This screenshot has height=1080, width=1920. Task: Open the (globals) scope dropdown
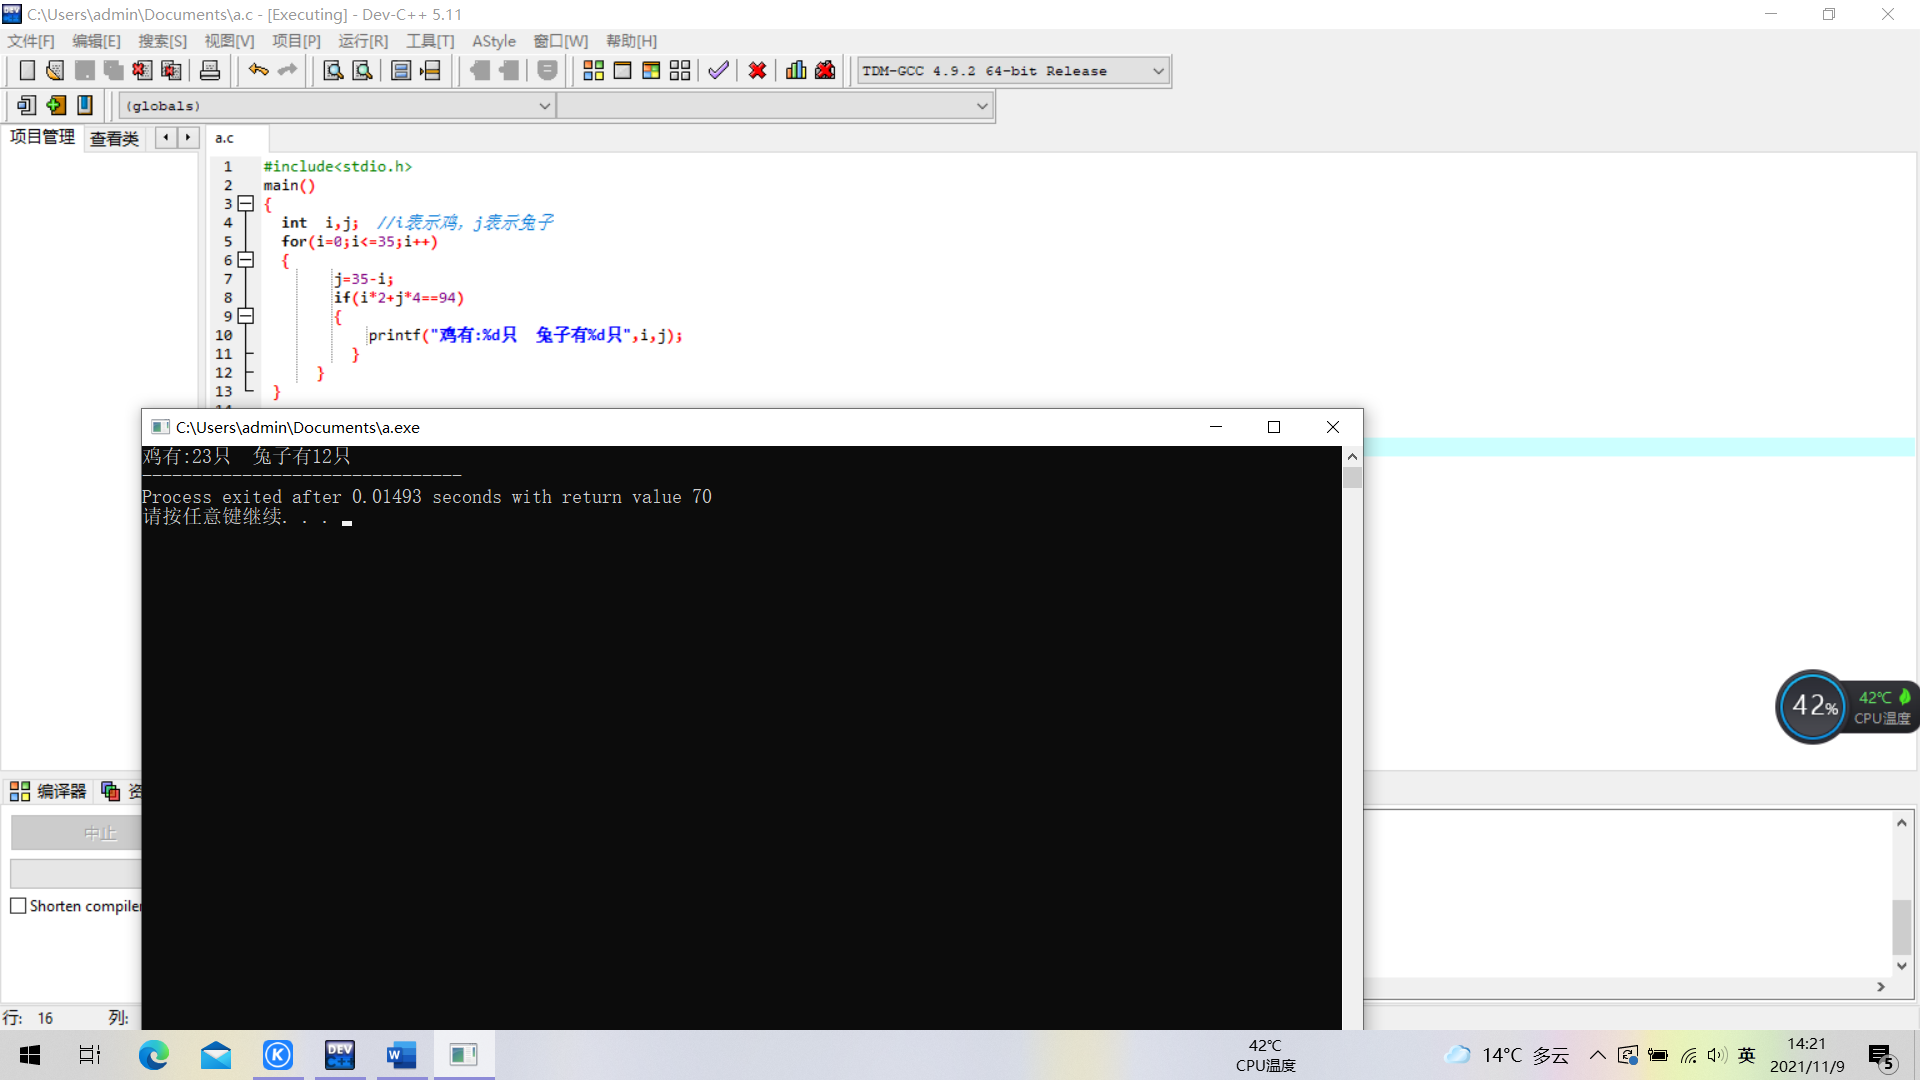pyautogui.click(x=544, y=106)
